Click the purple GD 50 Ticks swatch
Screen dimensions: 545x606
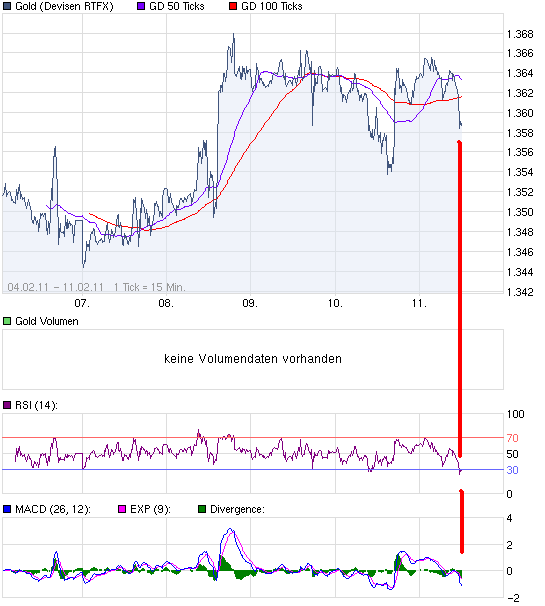pyautogui.click(x=141, y=6)
